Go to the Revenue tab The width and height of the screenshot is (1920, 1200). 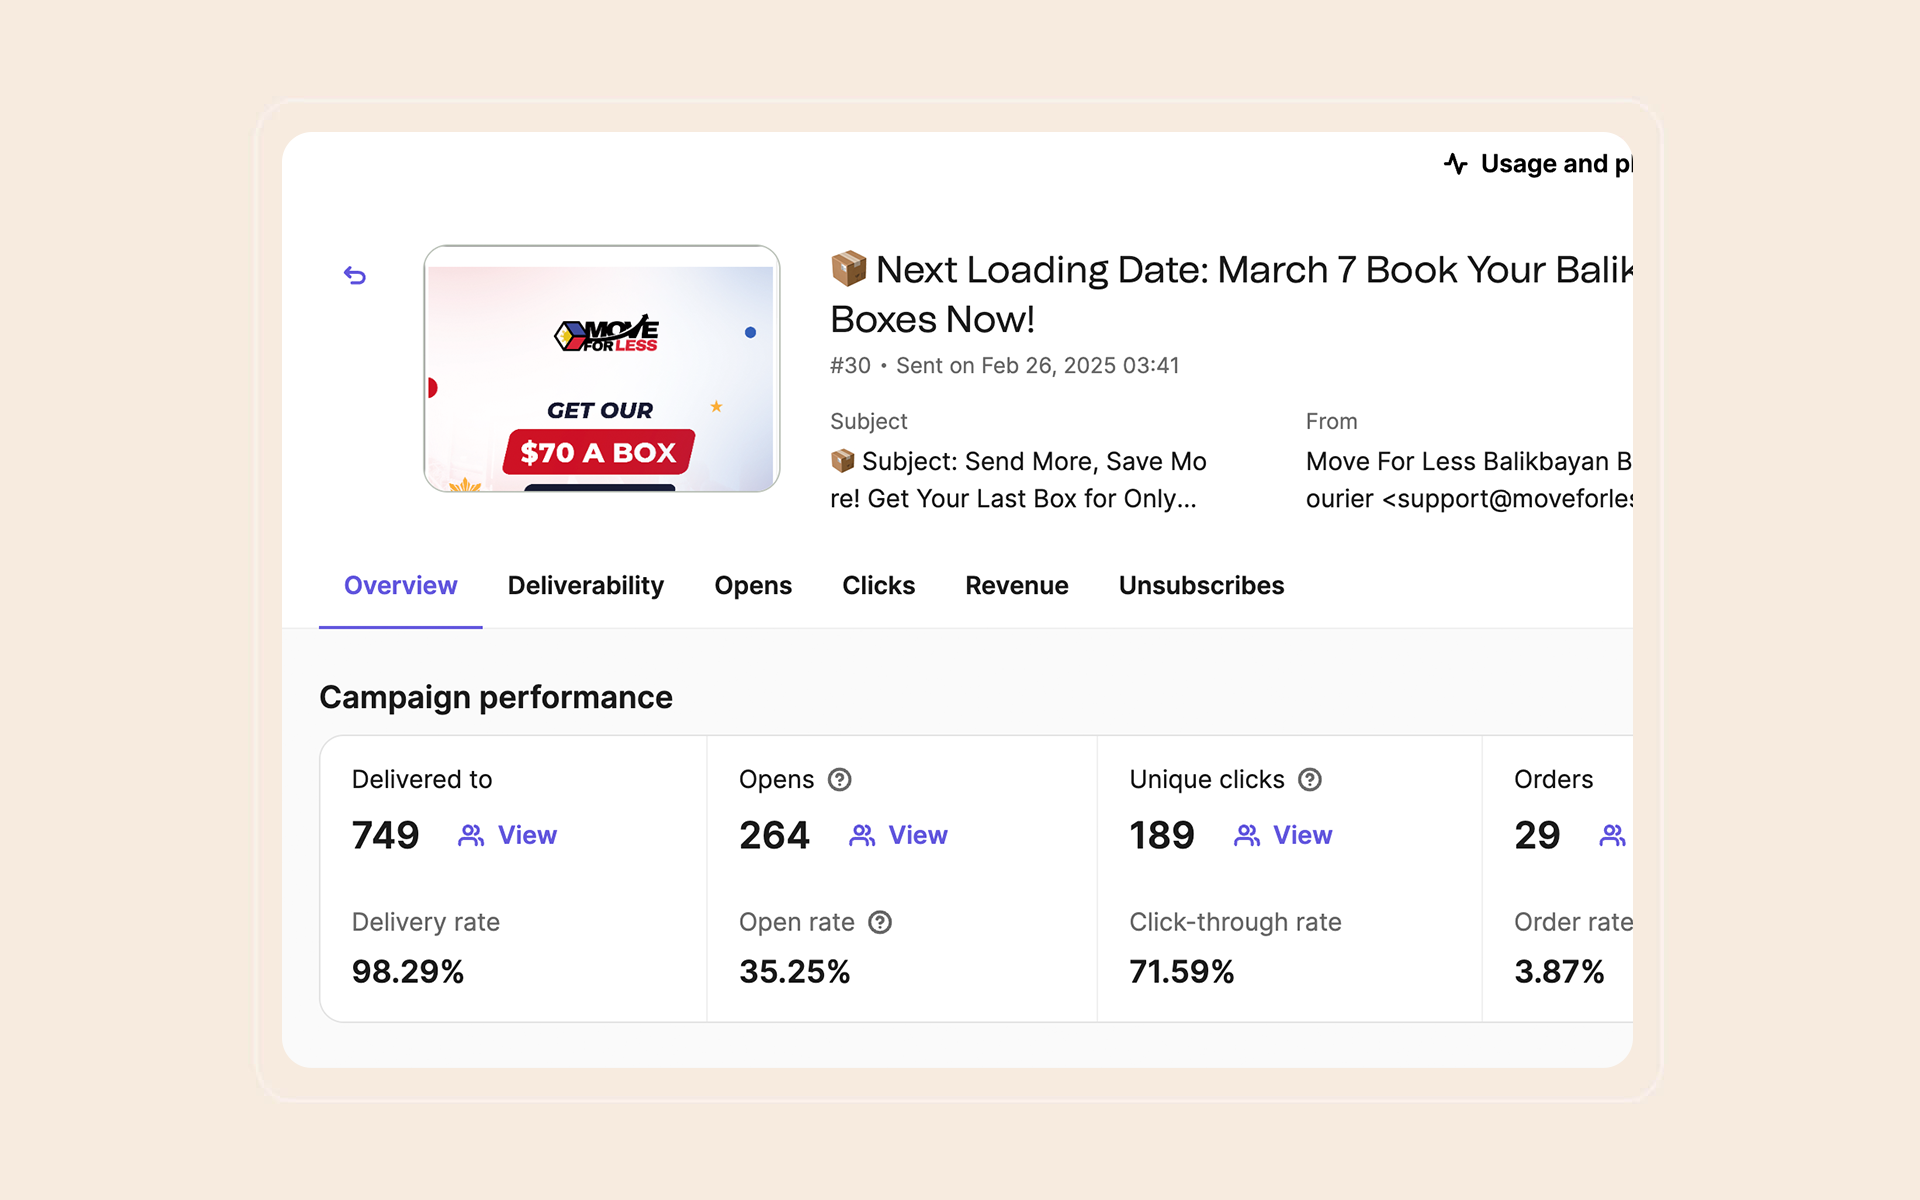pos(1016,585)
